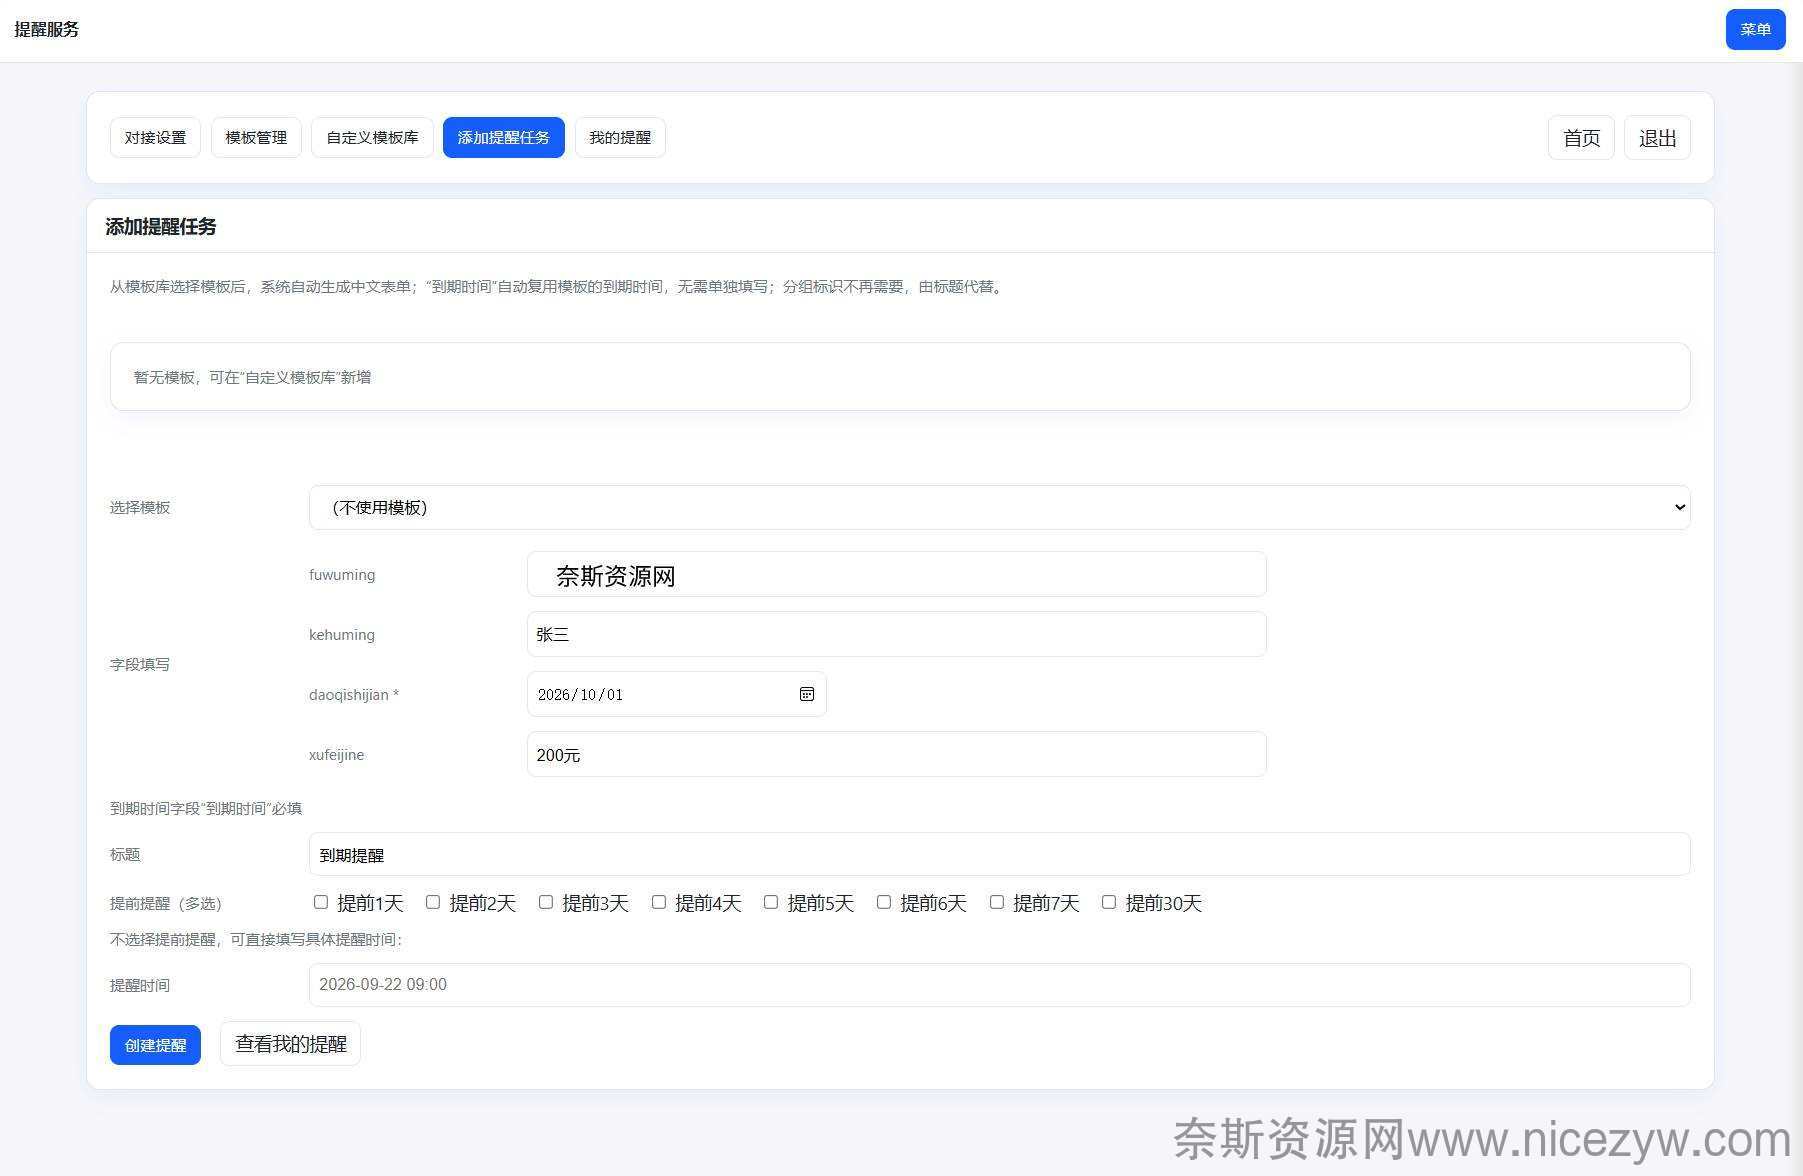1803x1176 pixels.
Task: Click the 标题 text field
Action: 999,855
